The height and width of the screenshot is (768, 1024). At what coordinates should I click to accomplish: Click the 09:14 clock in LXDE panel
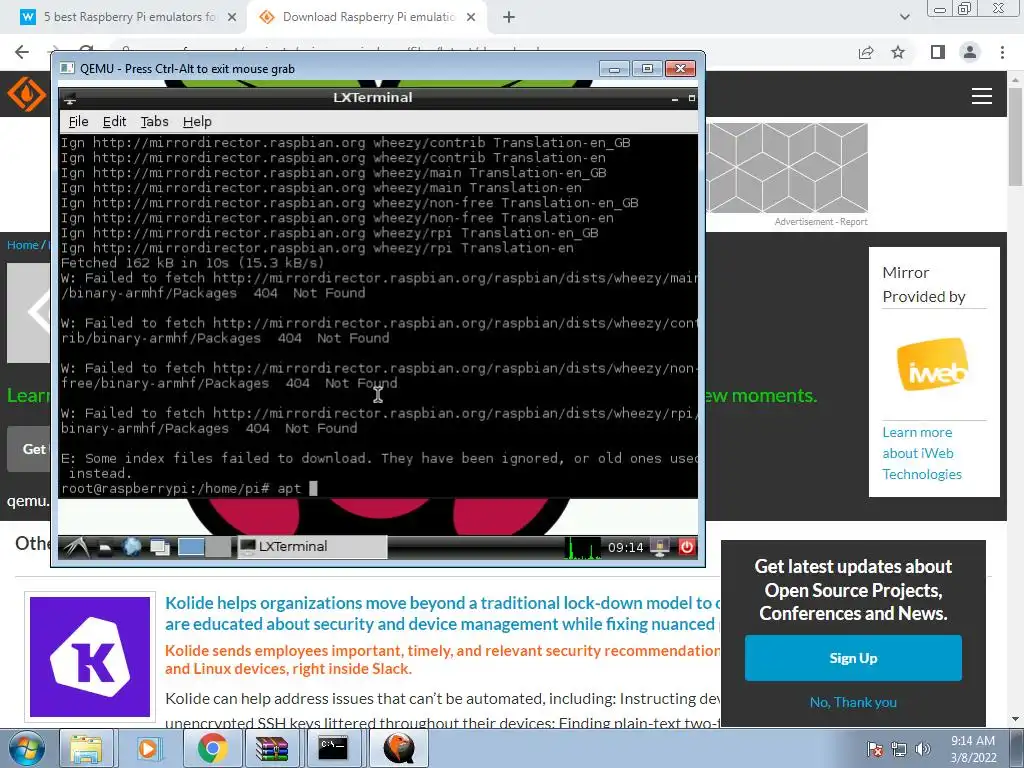(625, 547)
